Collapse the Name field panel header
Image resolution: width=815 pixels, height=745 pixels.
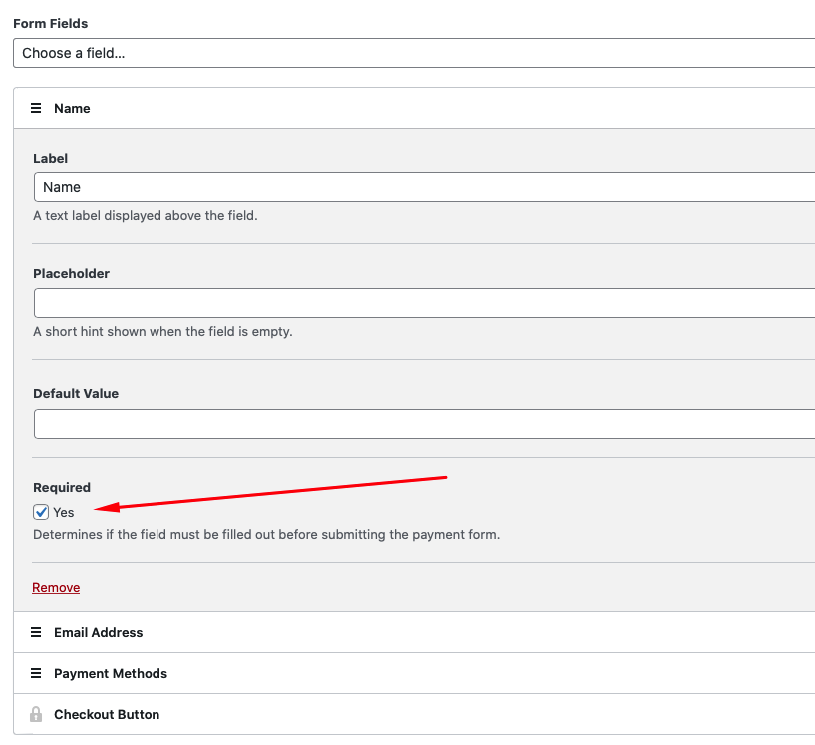[x=400, y=108]
